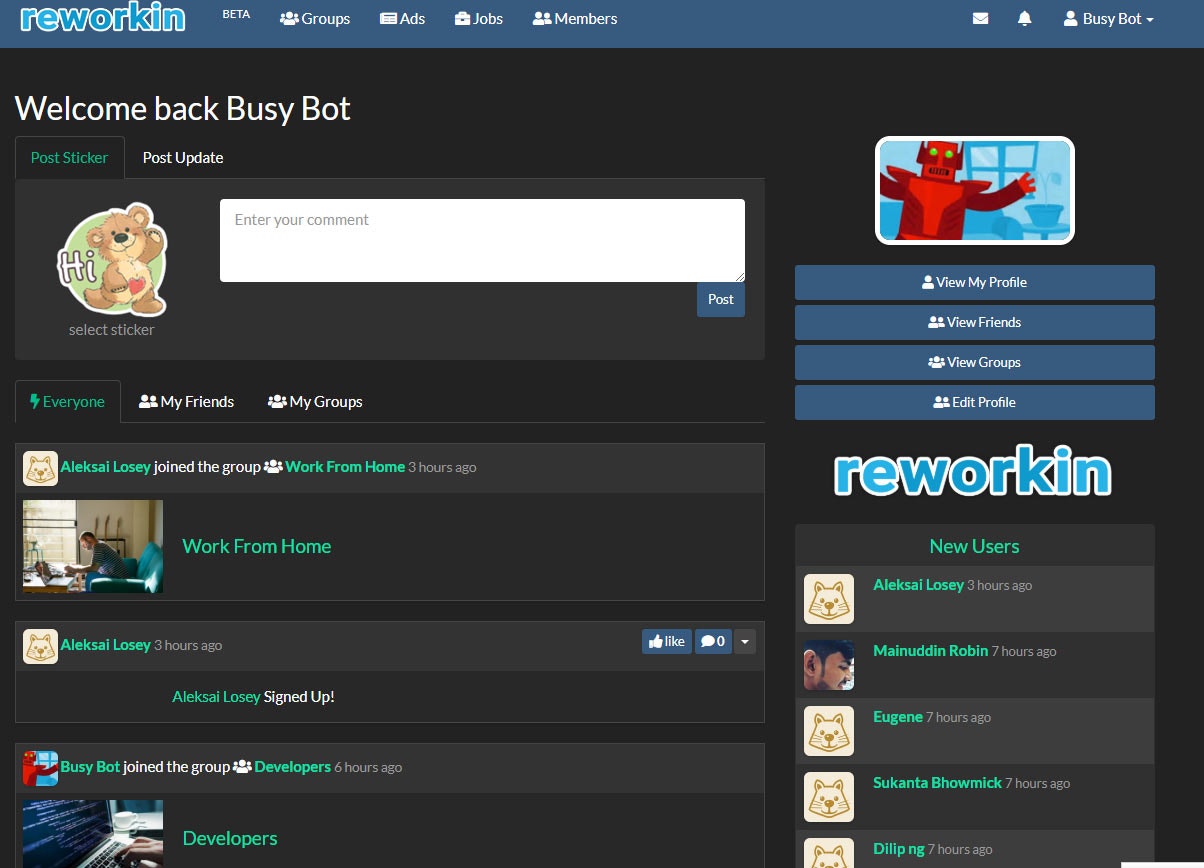Click Sukanta Bhowmick avatar in New Users
This screenshot has height=868, width=1204.
[829, 797]
